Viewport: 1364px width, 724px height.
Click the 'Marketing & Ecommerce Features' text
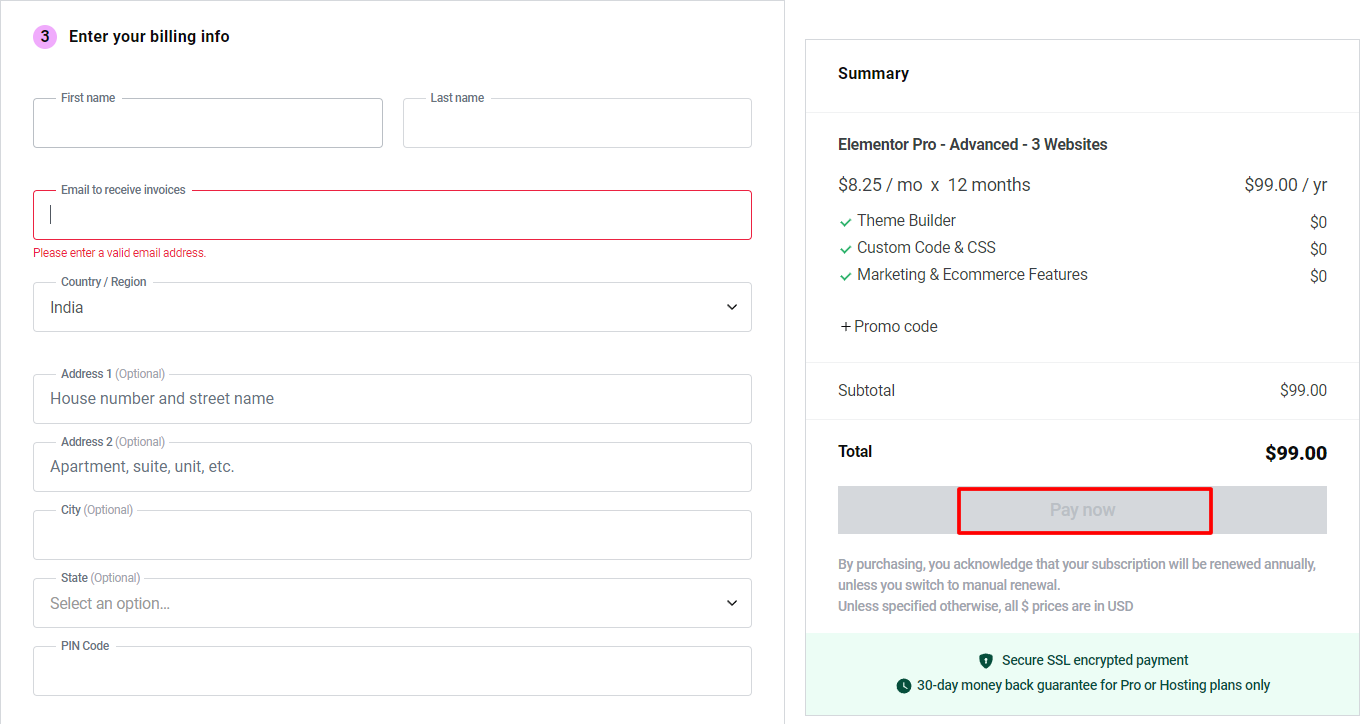tap(972, 275)
